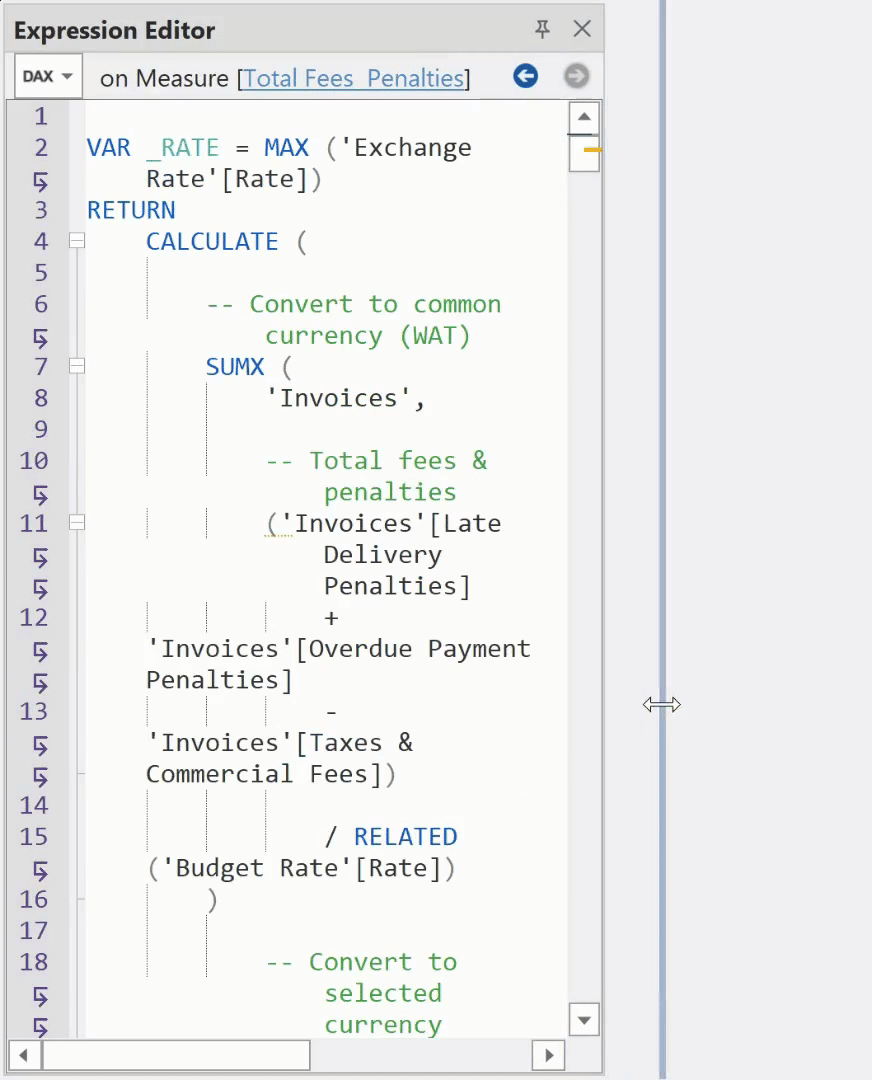Click the vertical scrollbar thumb

pyautogui.click(x=584, y=152)
